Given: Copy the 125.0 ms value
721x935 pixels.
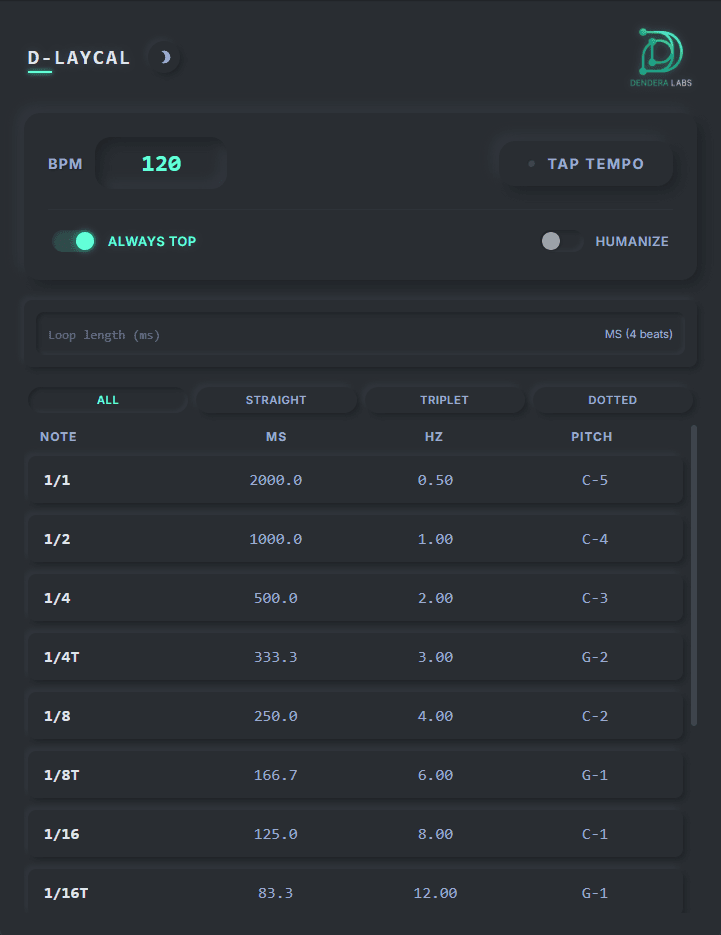Looking at the screenshot, I should tap(276, 834).
